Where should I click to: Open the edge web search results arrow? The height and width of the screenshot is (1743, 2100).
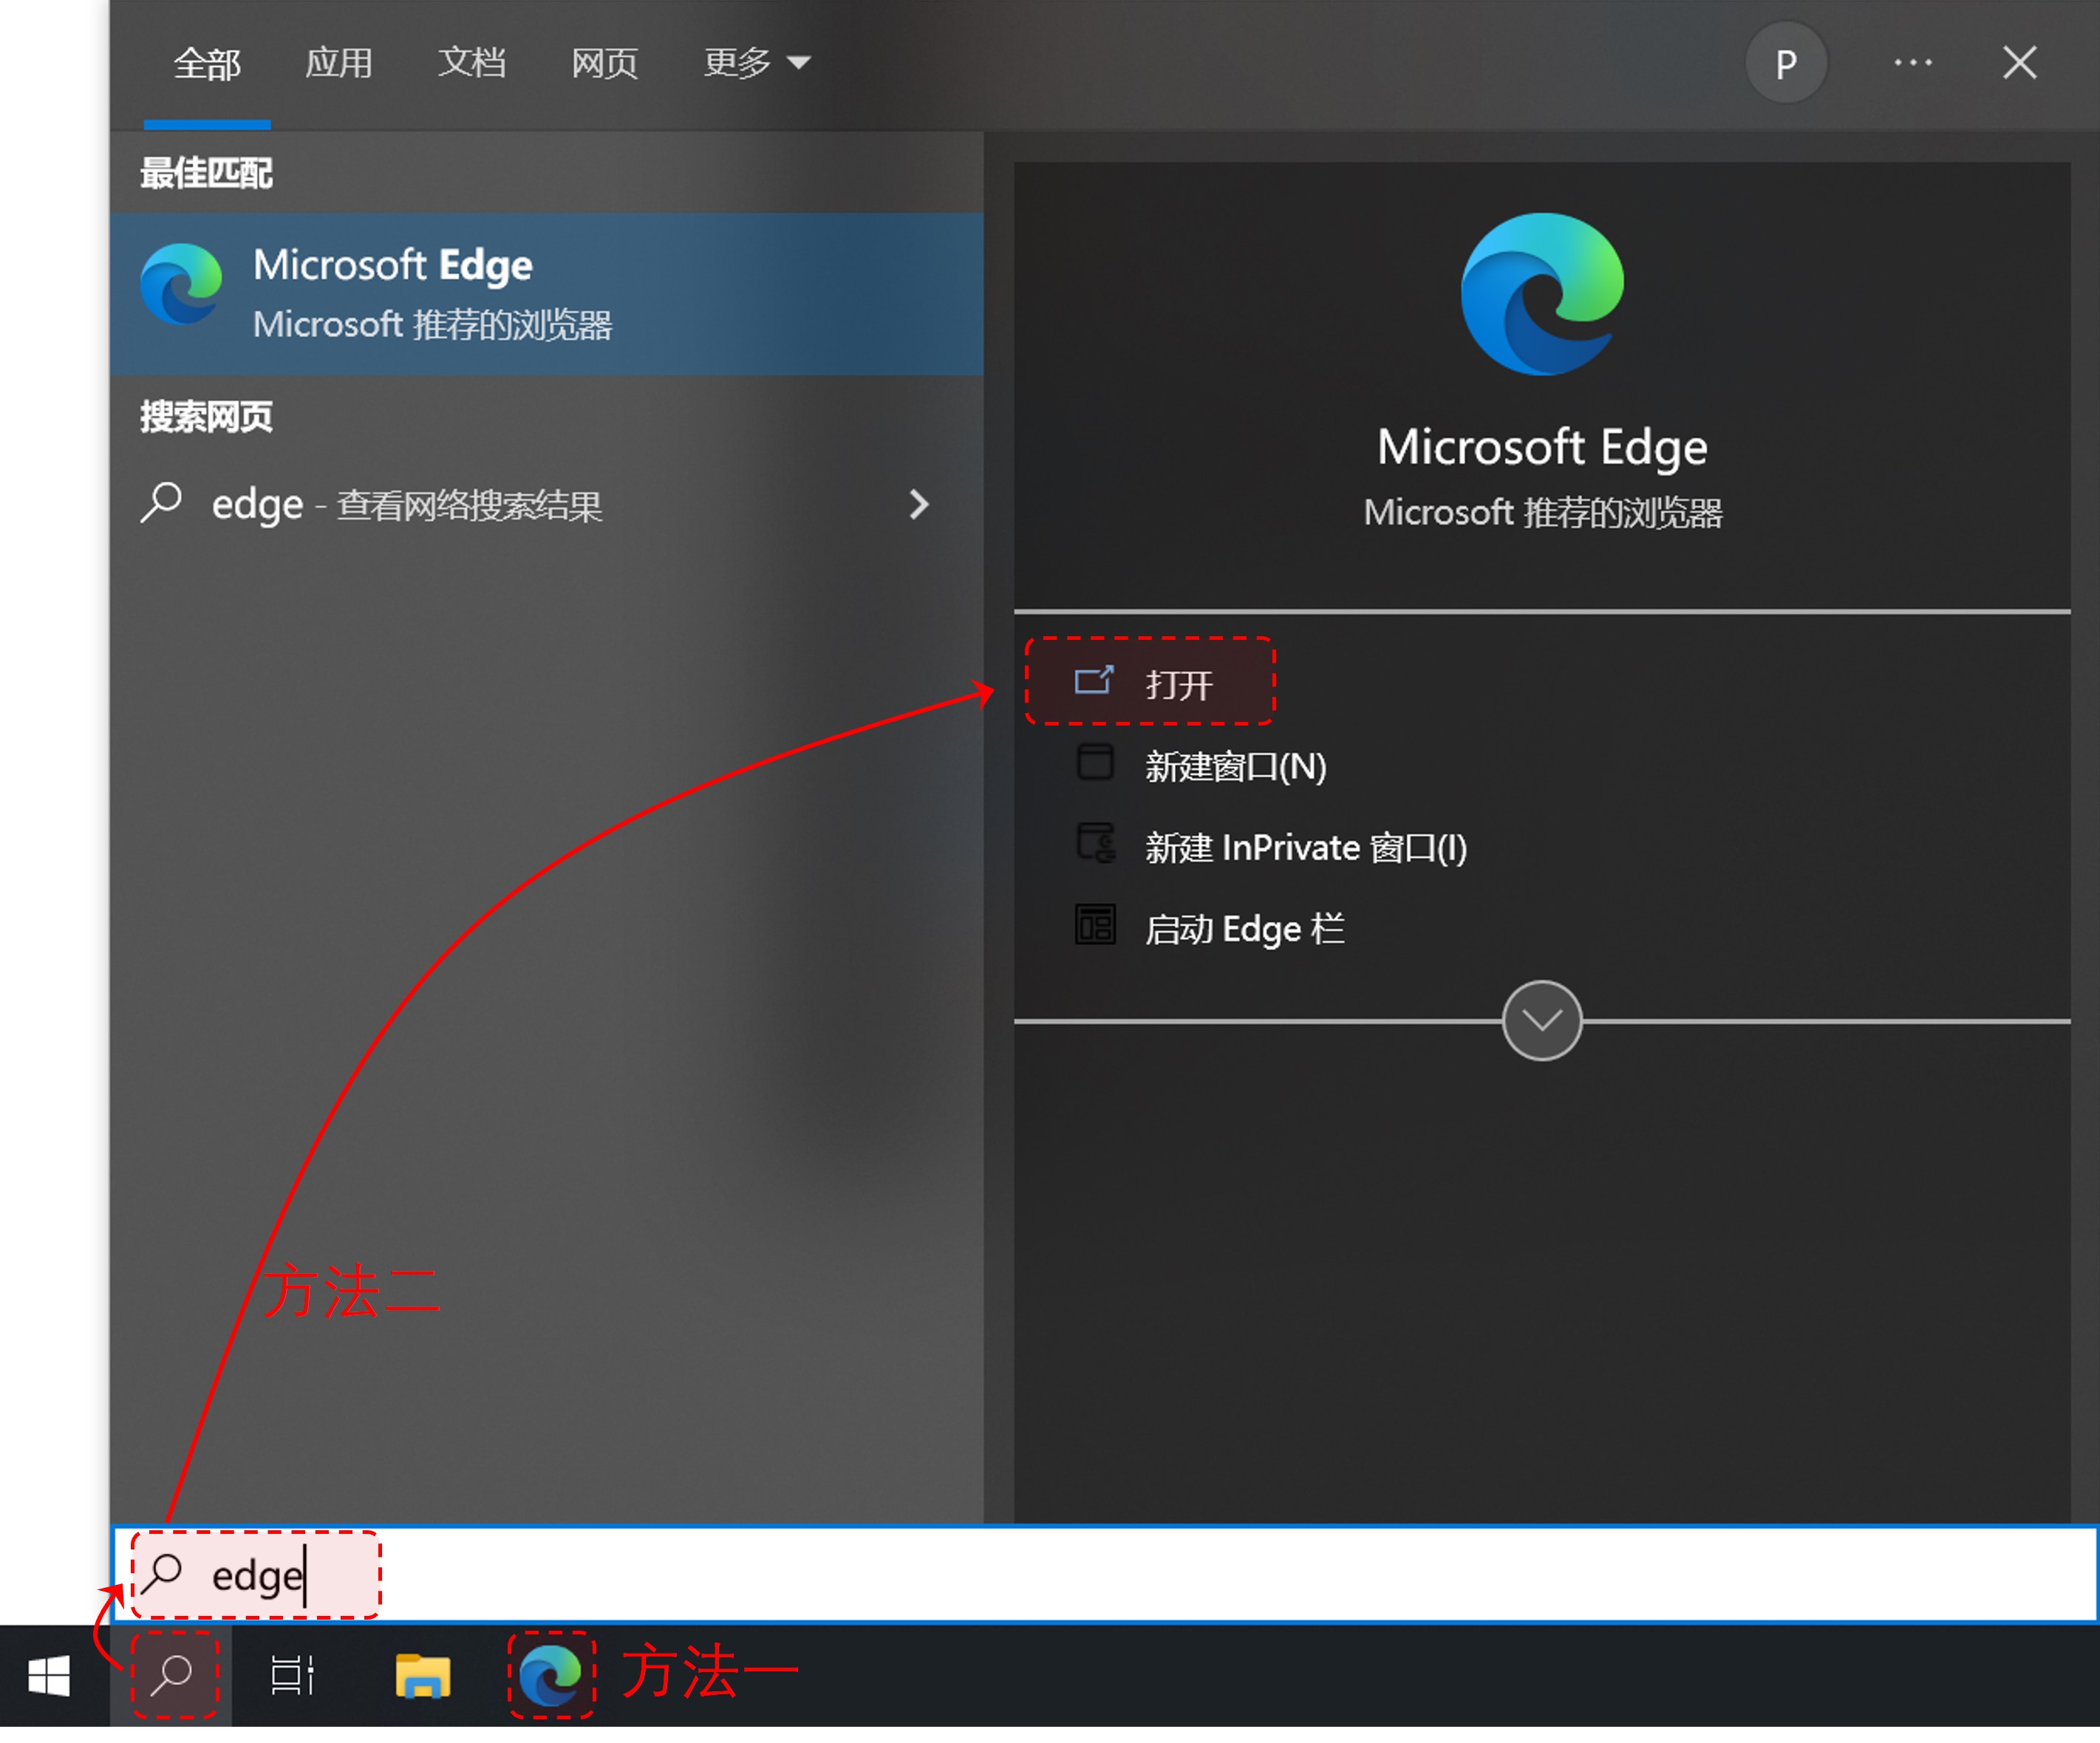918,504
